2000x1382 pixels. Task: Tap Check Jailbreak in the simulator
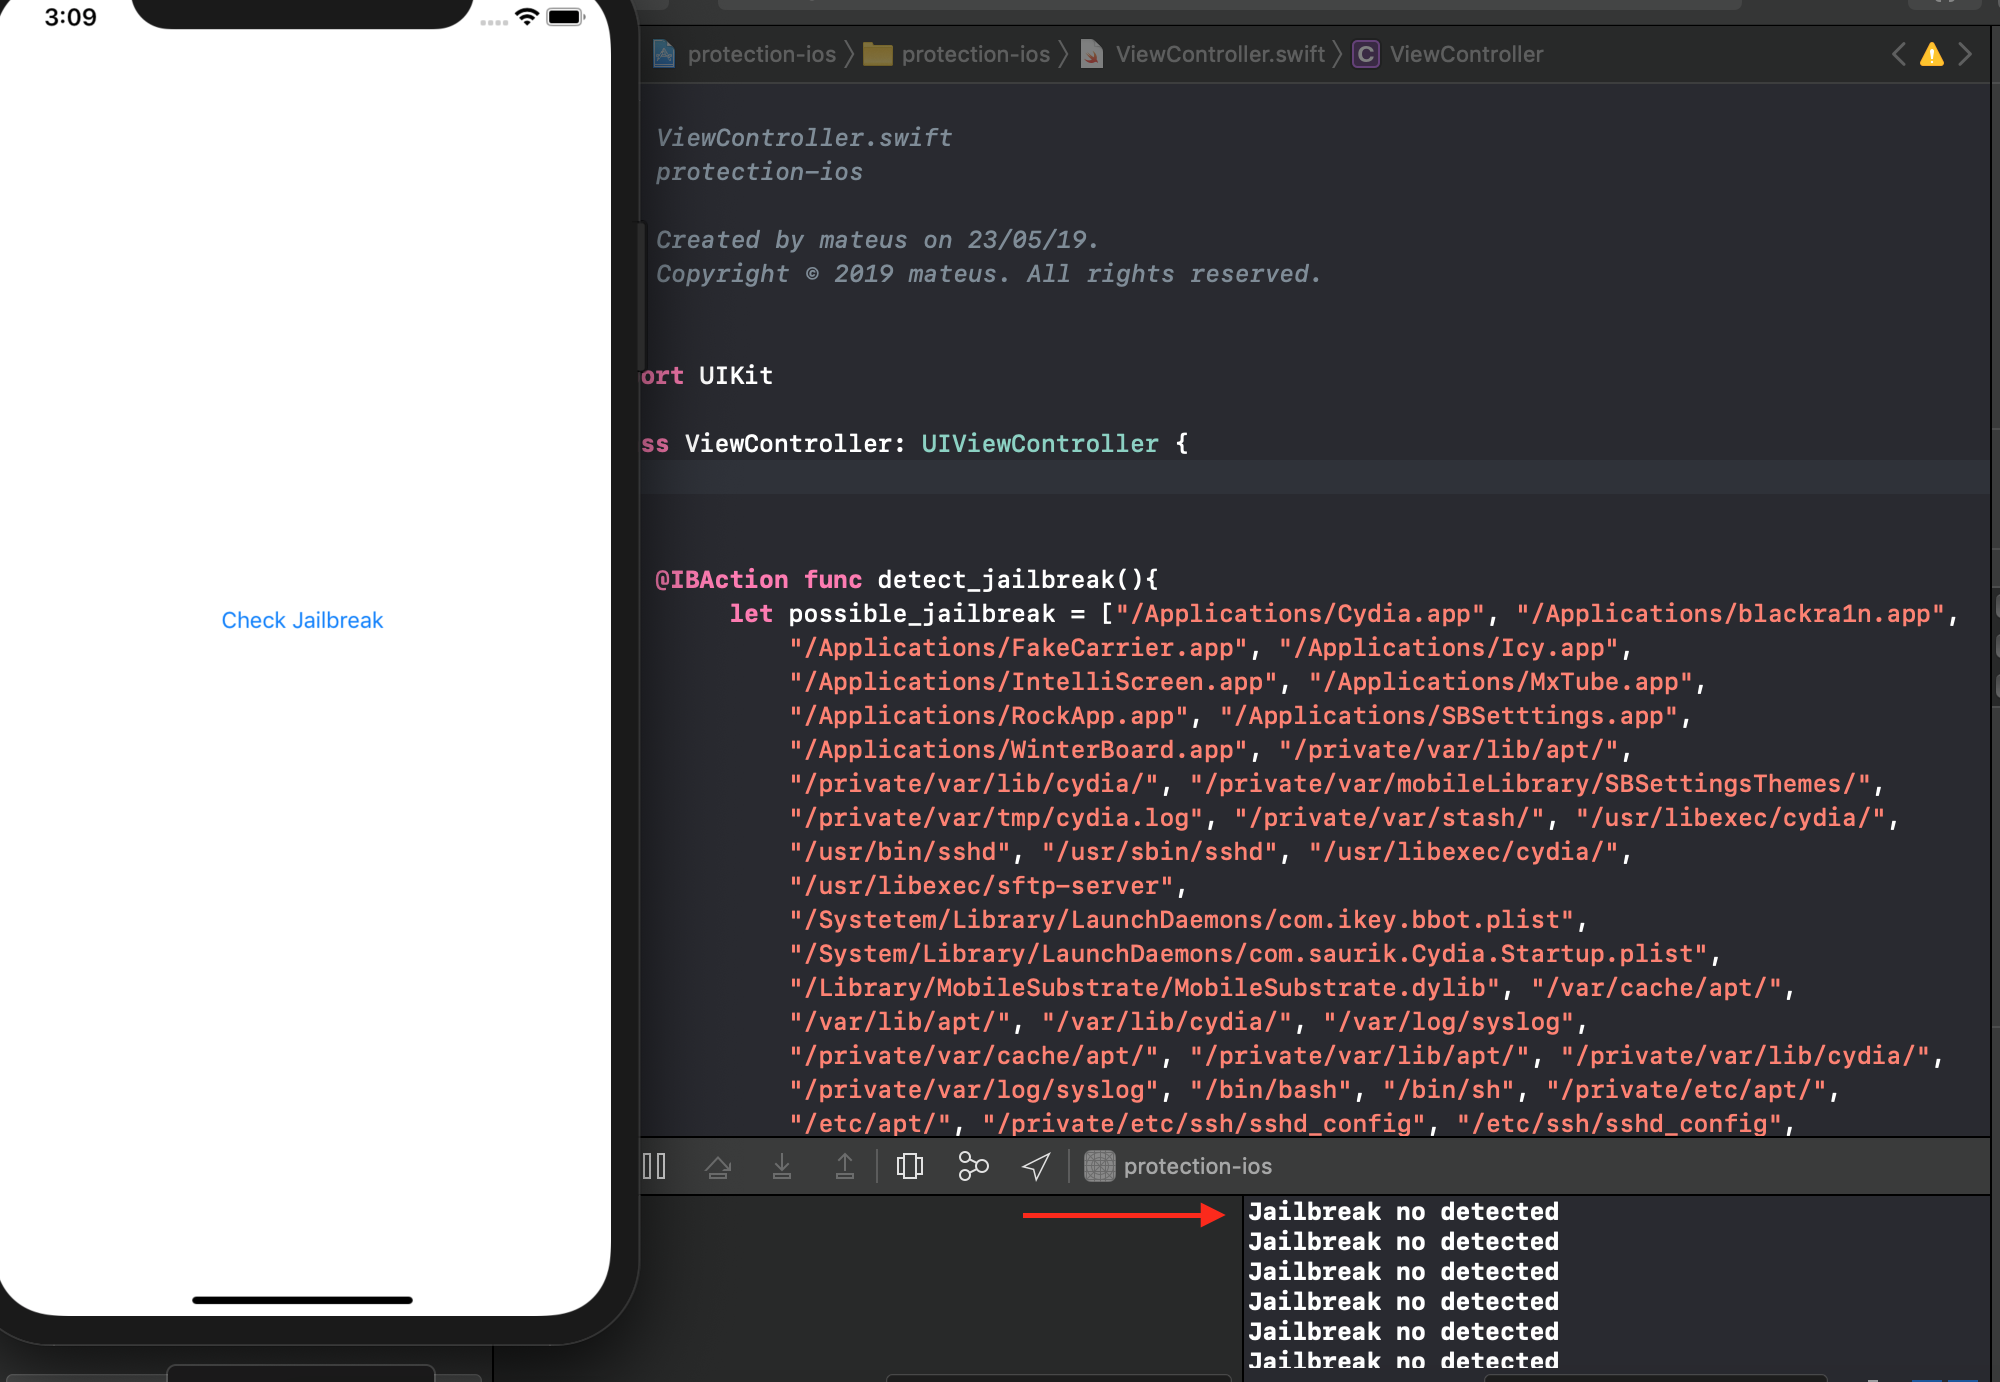tap(302, 620)
